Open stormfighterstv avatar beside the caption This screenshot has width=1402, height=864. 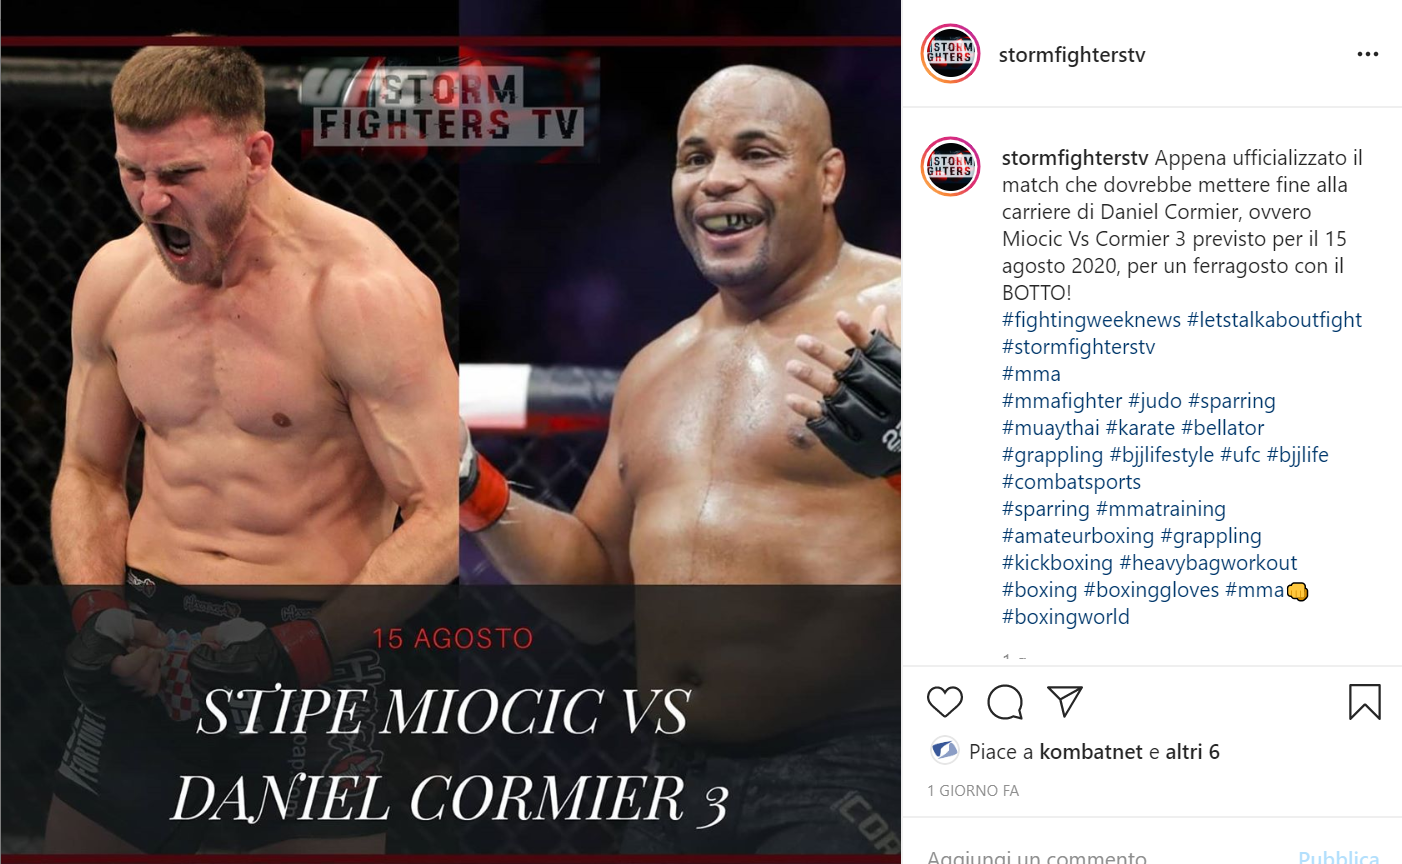tap(950, 166)
